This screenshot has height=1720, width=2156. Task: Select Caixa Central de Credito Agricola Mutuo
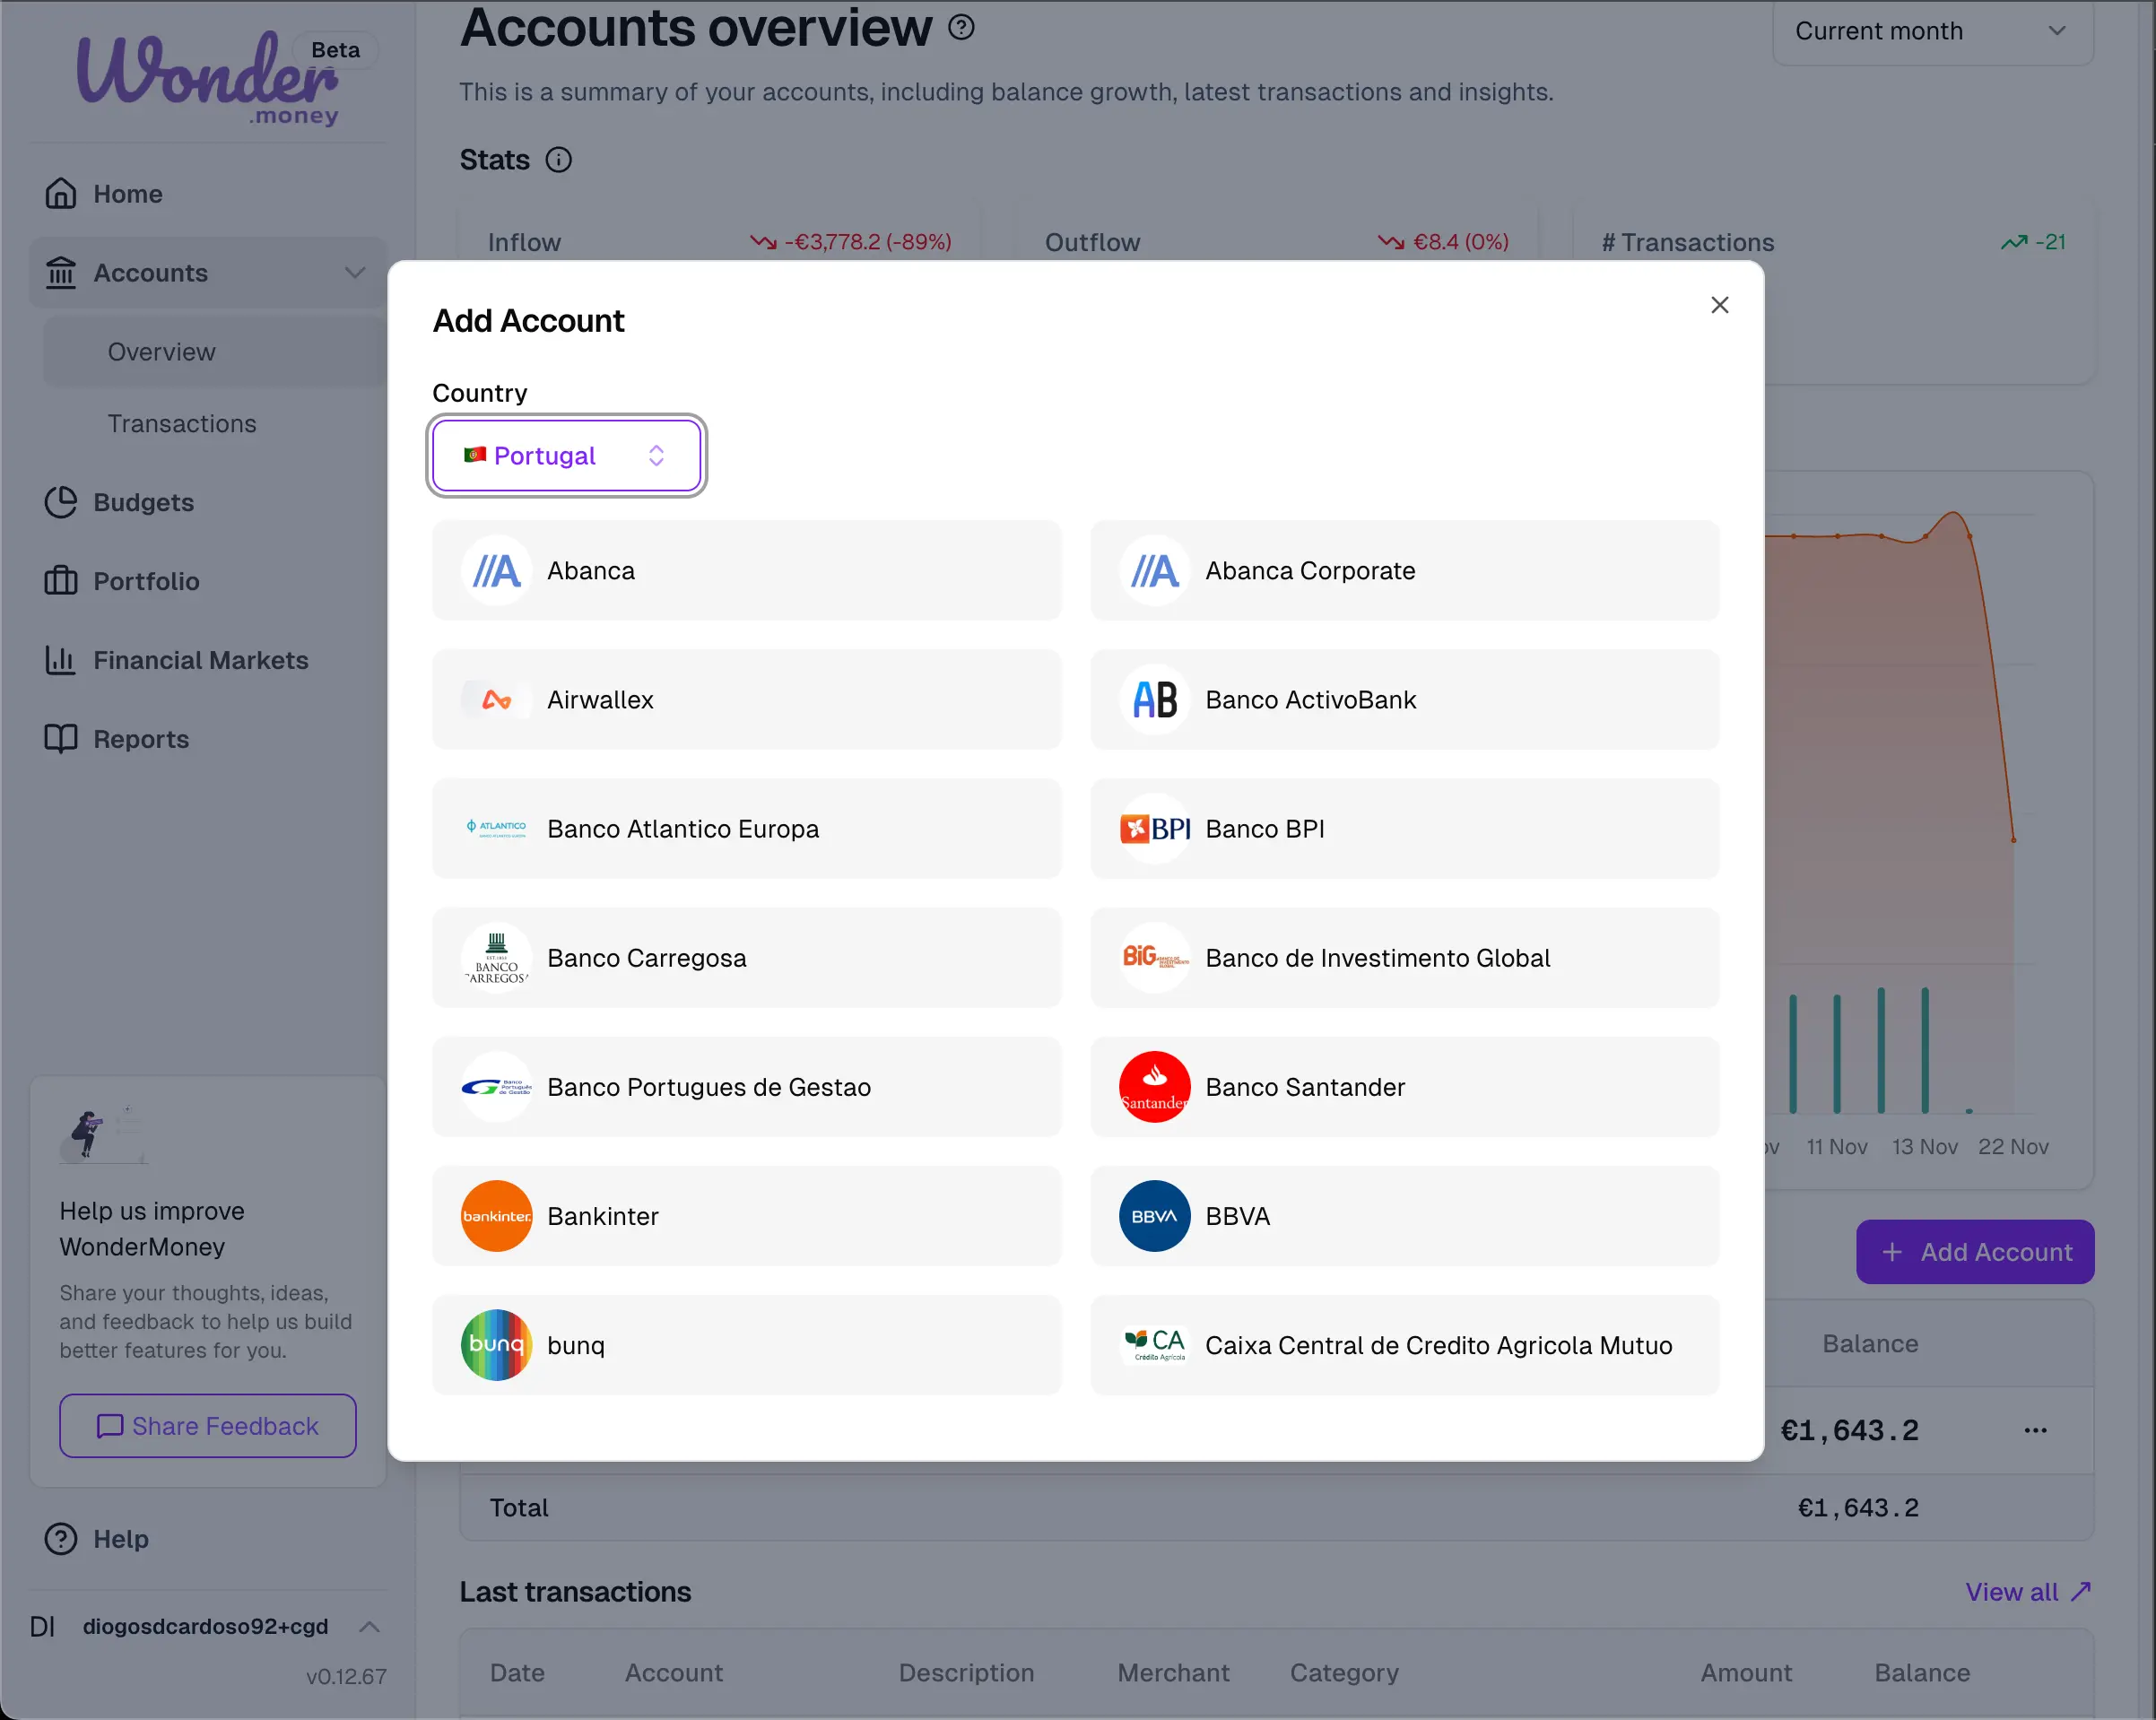tap(1404, 1344)
